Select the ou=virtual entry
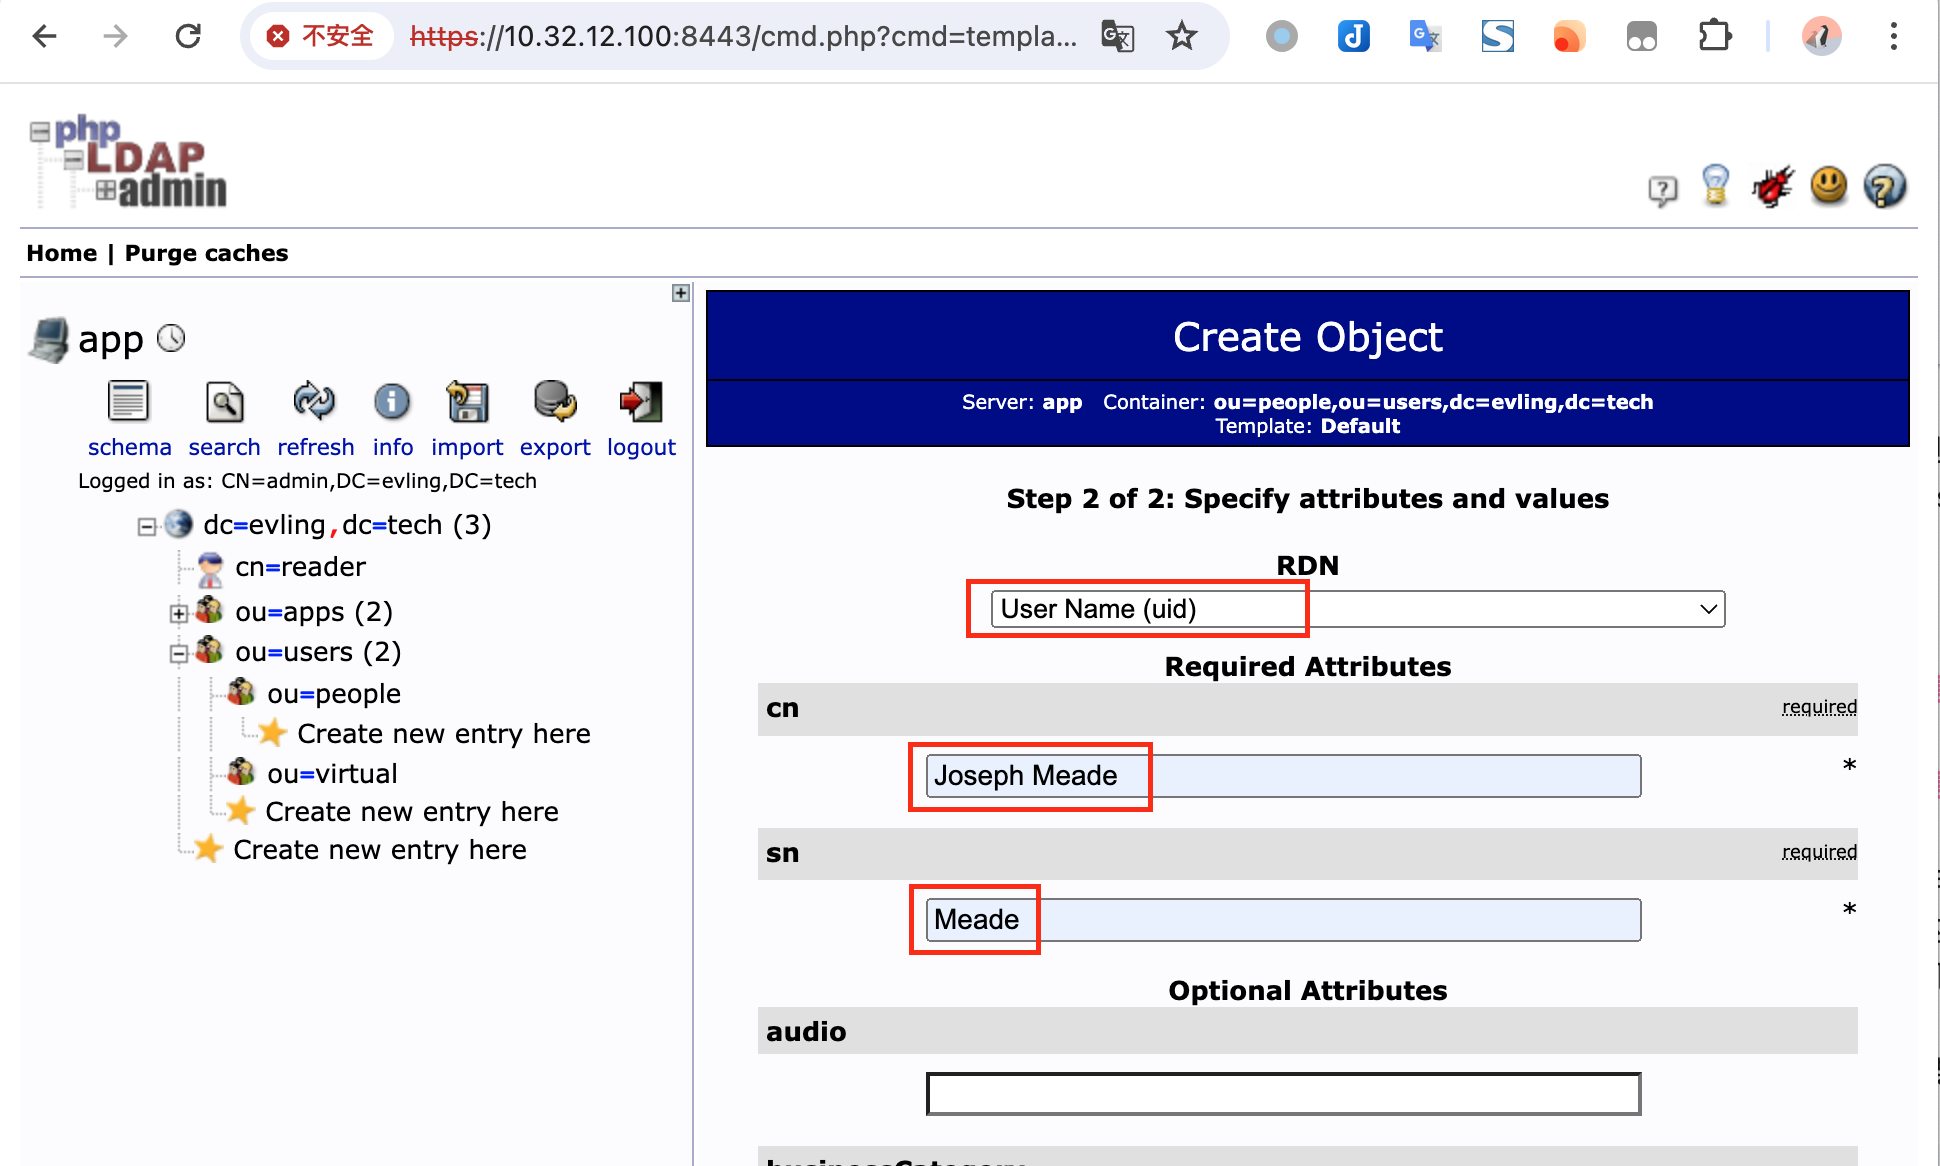The image size is (1940, 1166). (x=332, y=773)
